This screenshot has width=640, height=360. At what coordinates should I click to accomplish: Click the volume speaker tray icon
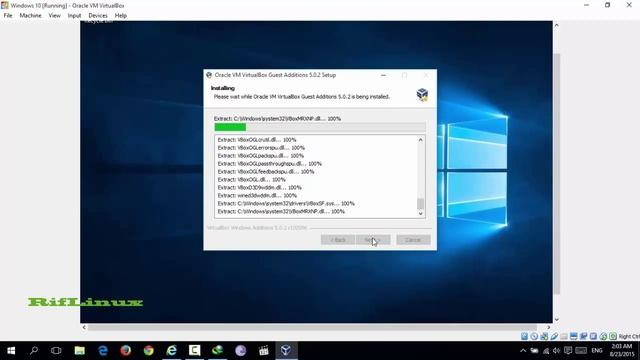[556, 351]
